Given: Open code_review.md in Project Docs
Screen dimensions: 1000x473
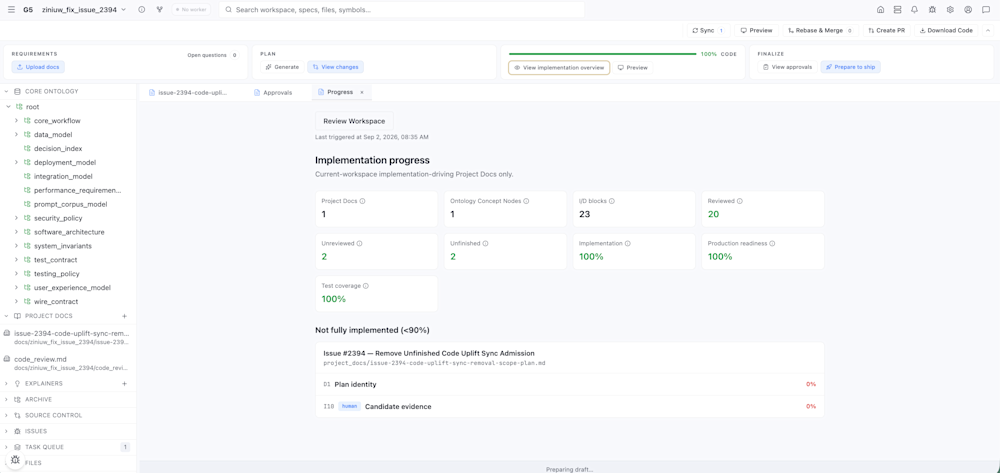Looking at the screenshot, I should coord(66,363).
